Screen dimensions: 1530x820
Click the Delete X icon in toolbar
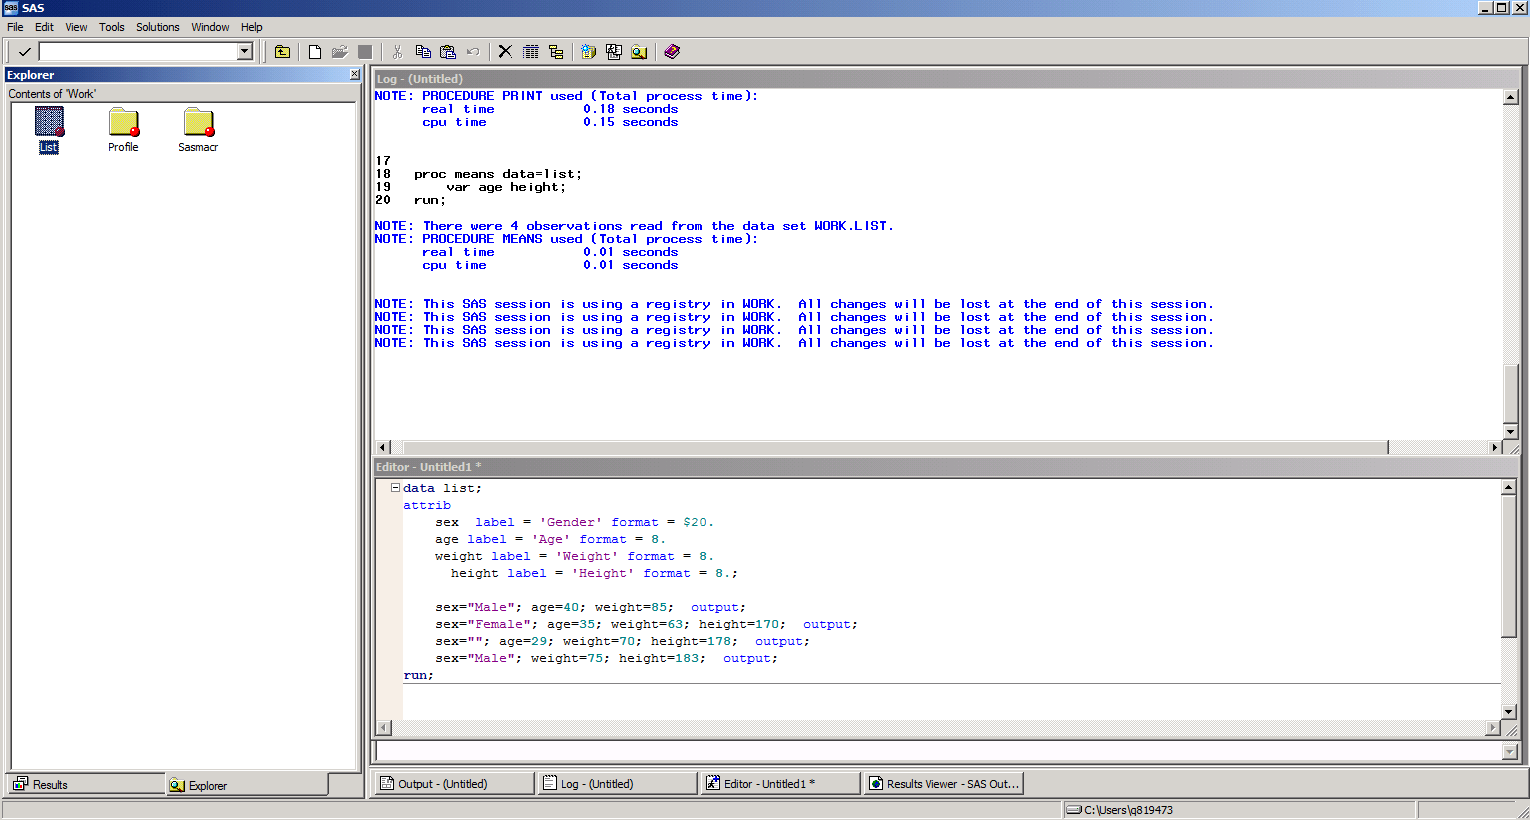pyautogui.click(x=505, y=52)
